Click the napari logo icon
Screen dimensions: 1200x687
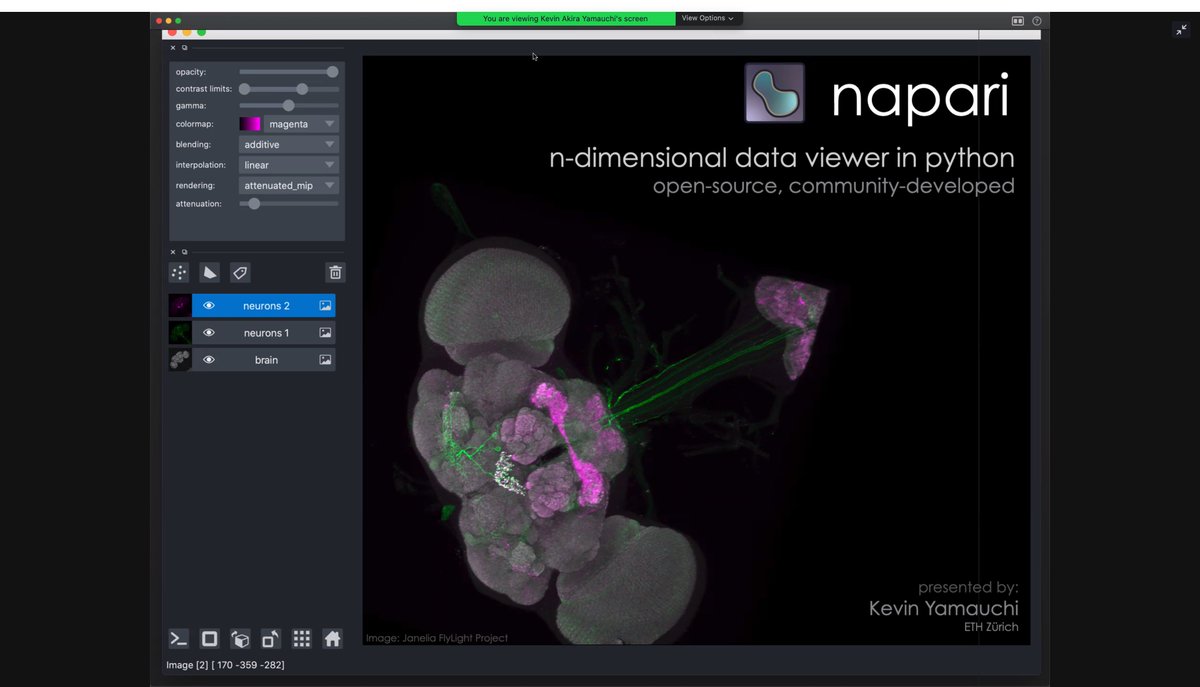[x=775, y=93]
